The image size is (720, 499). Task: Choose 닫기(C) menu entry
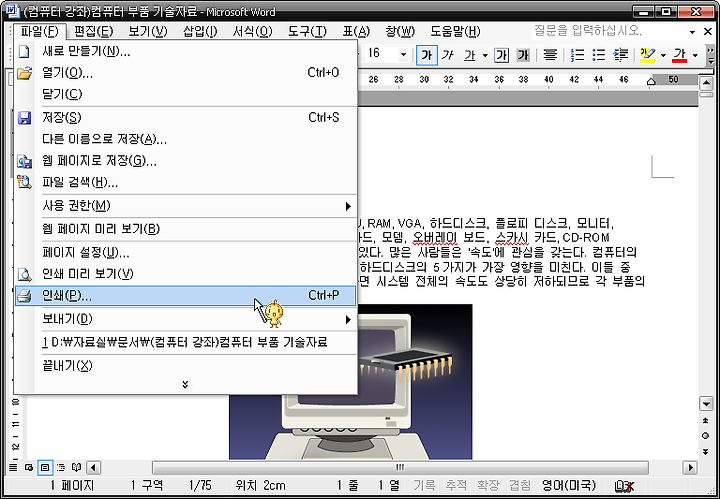coord(186,95)
